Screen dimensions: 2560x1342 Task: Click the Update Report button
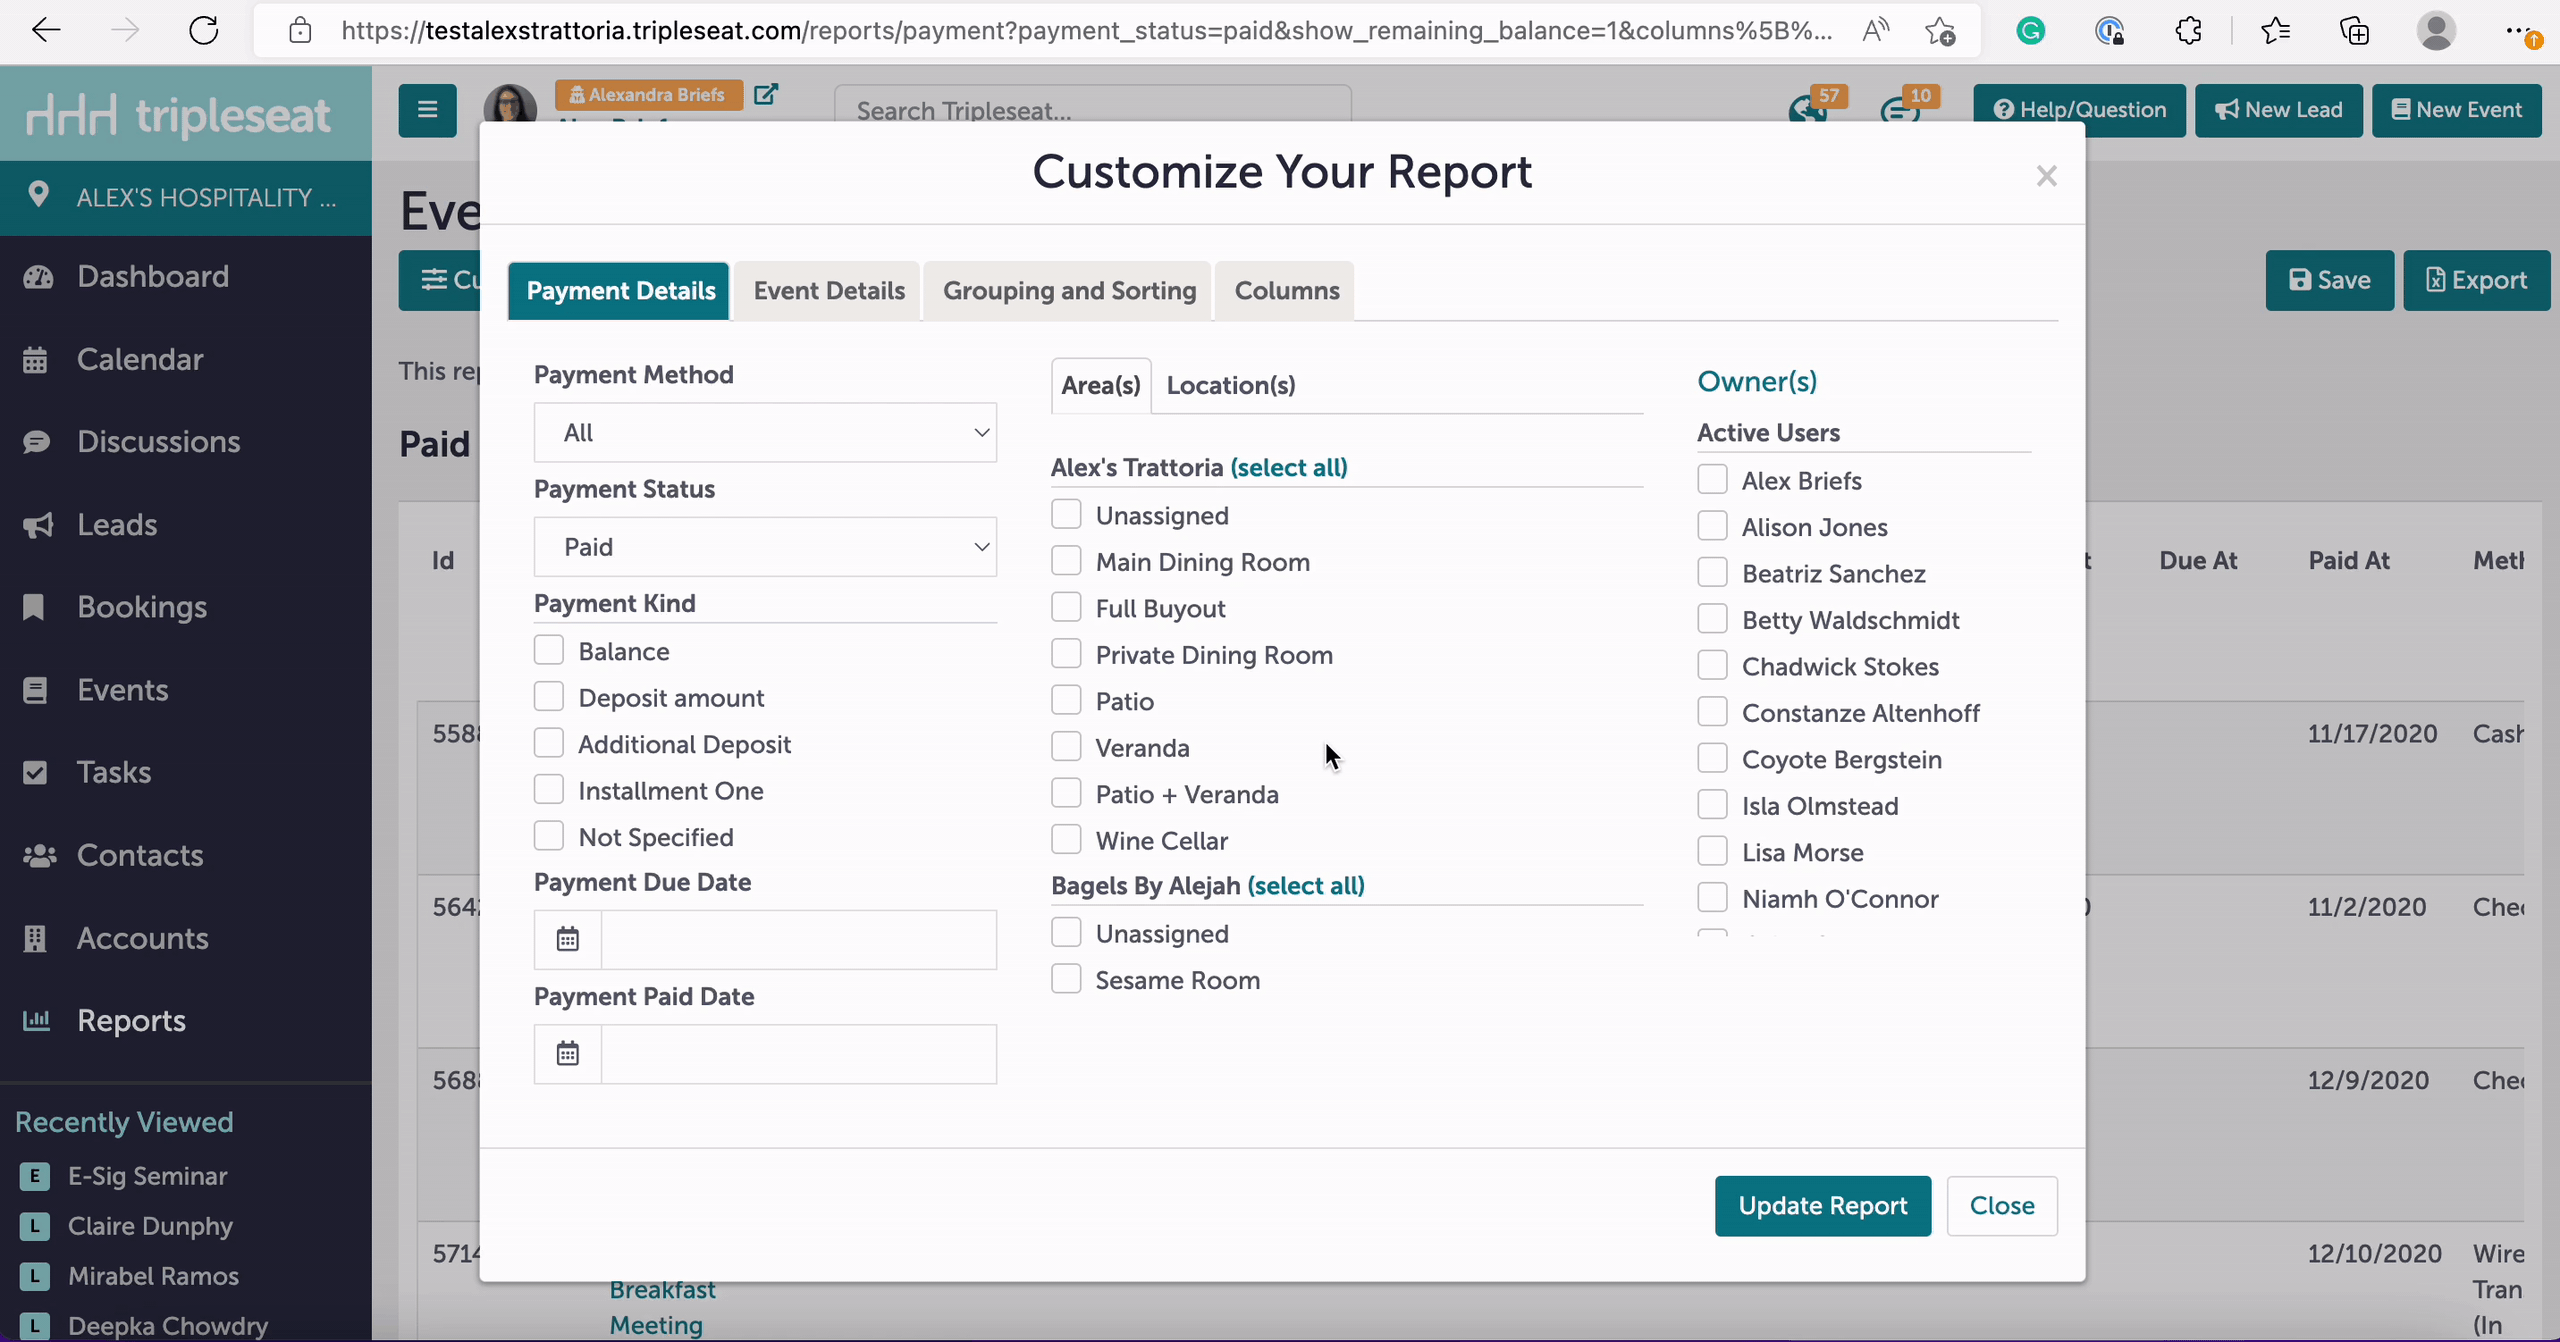(x=1822, y=1206)
